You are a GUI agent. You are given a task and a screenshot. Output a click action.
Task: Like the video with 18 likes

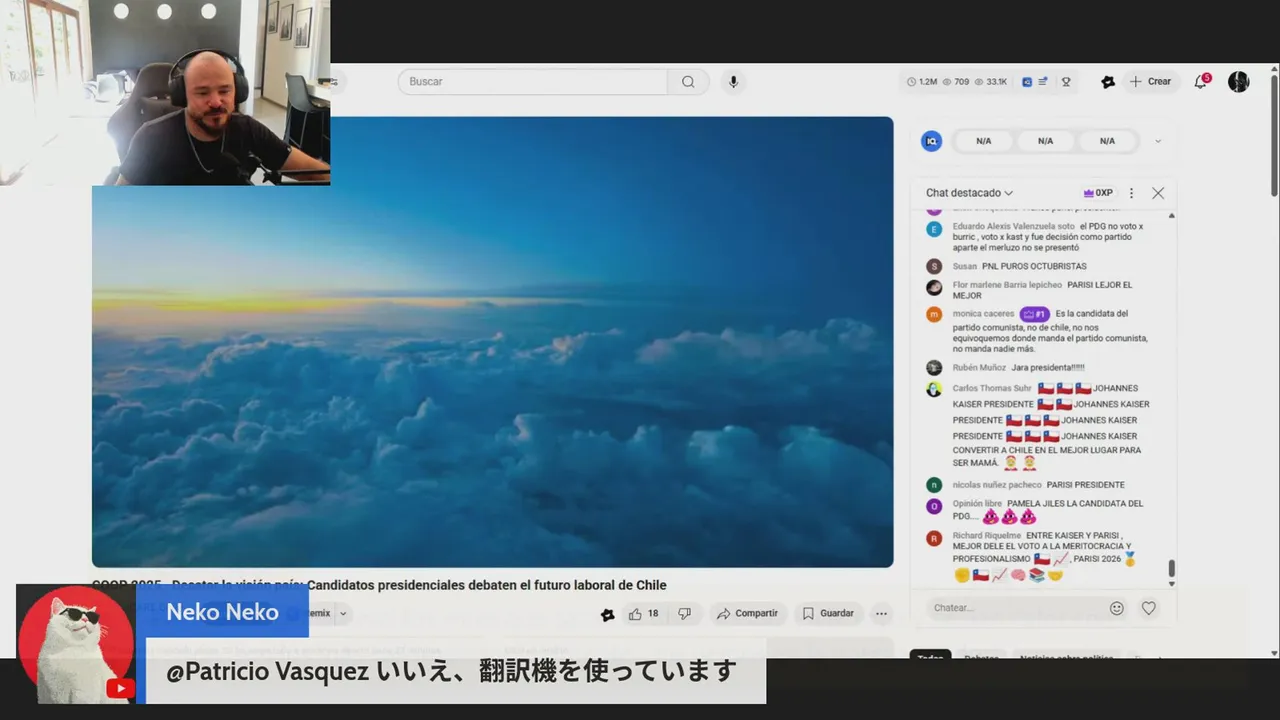[x=643, y=614]
